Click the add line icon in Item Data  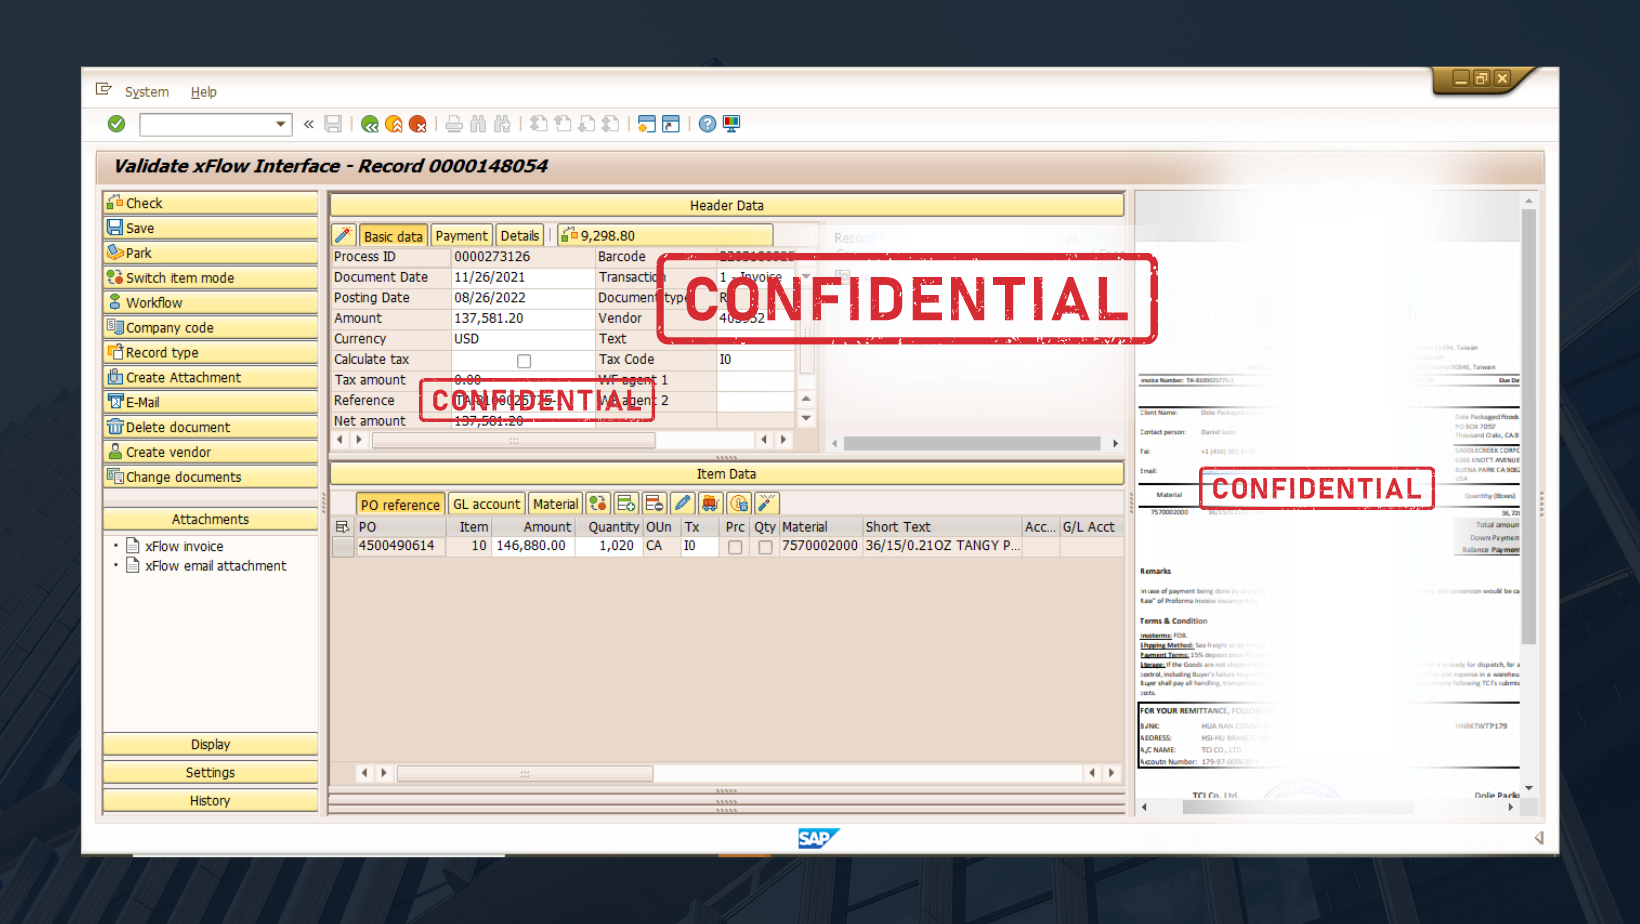[x=626, y=503]
